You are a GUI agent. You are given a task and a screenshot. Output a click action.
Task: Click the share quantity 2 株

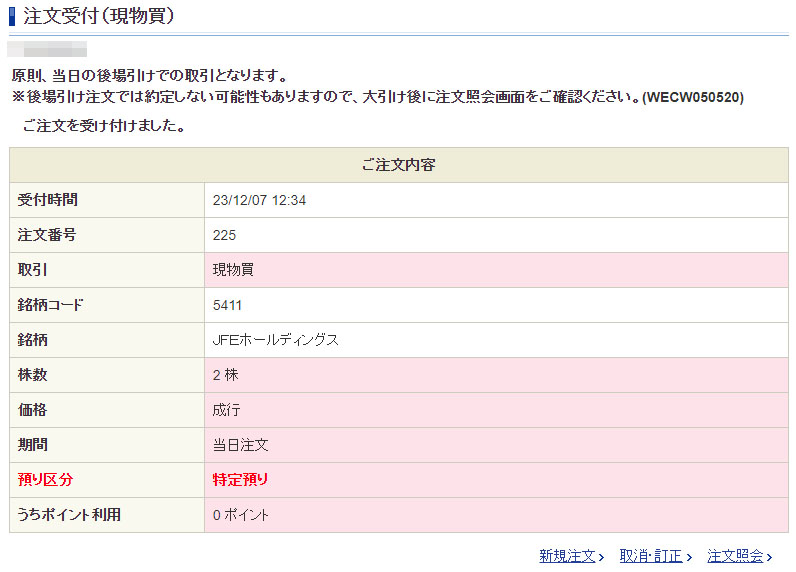point(225,375)
